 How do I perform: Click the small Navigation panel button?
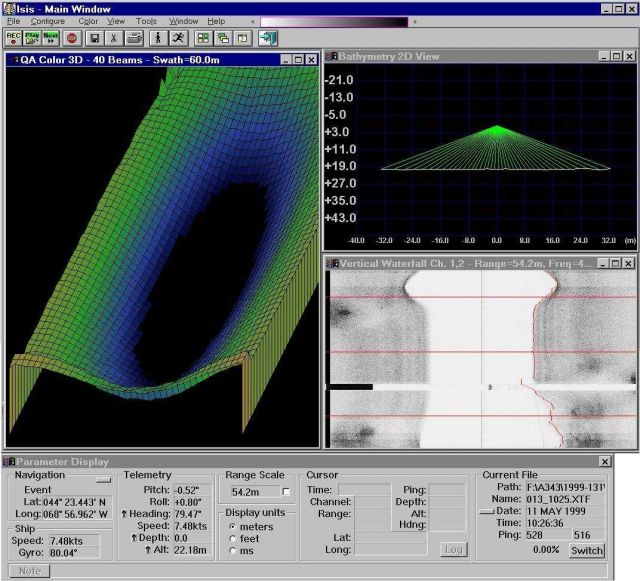(x=103, y=480)
